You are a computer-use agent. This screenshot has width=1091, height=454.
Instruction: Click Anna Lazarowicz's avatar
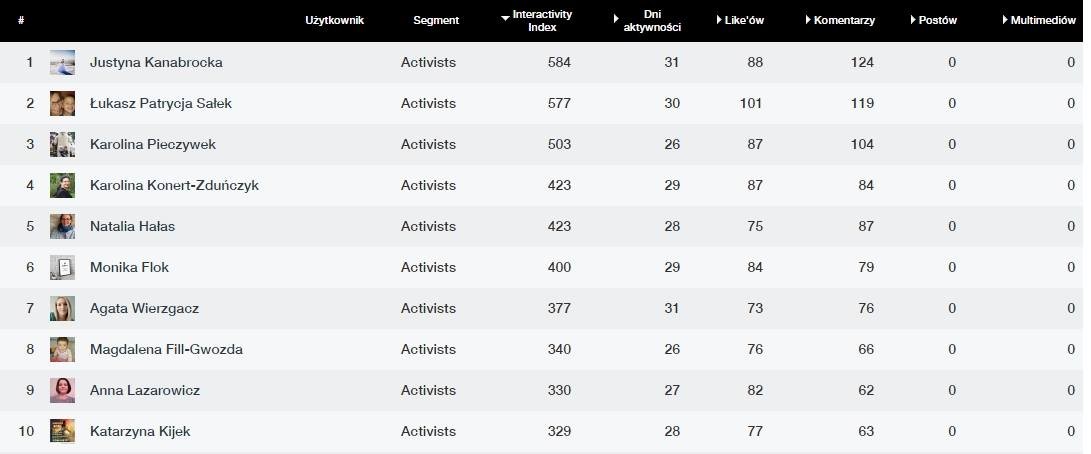pyautogui.click(x=62, y=390)
